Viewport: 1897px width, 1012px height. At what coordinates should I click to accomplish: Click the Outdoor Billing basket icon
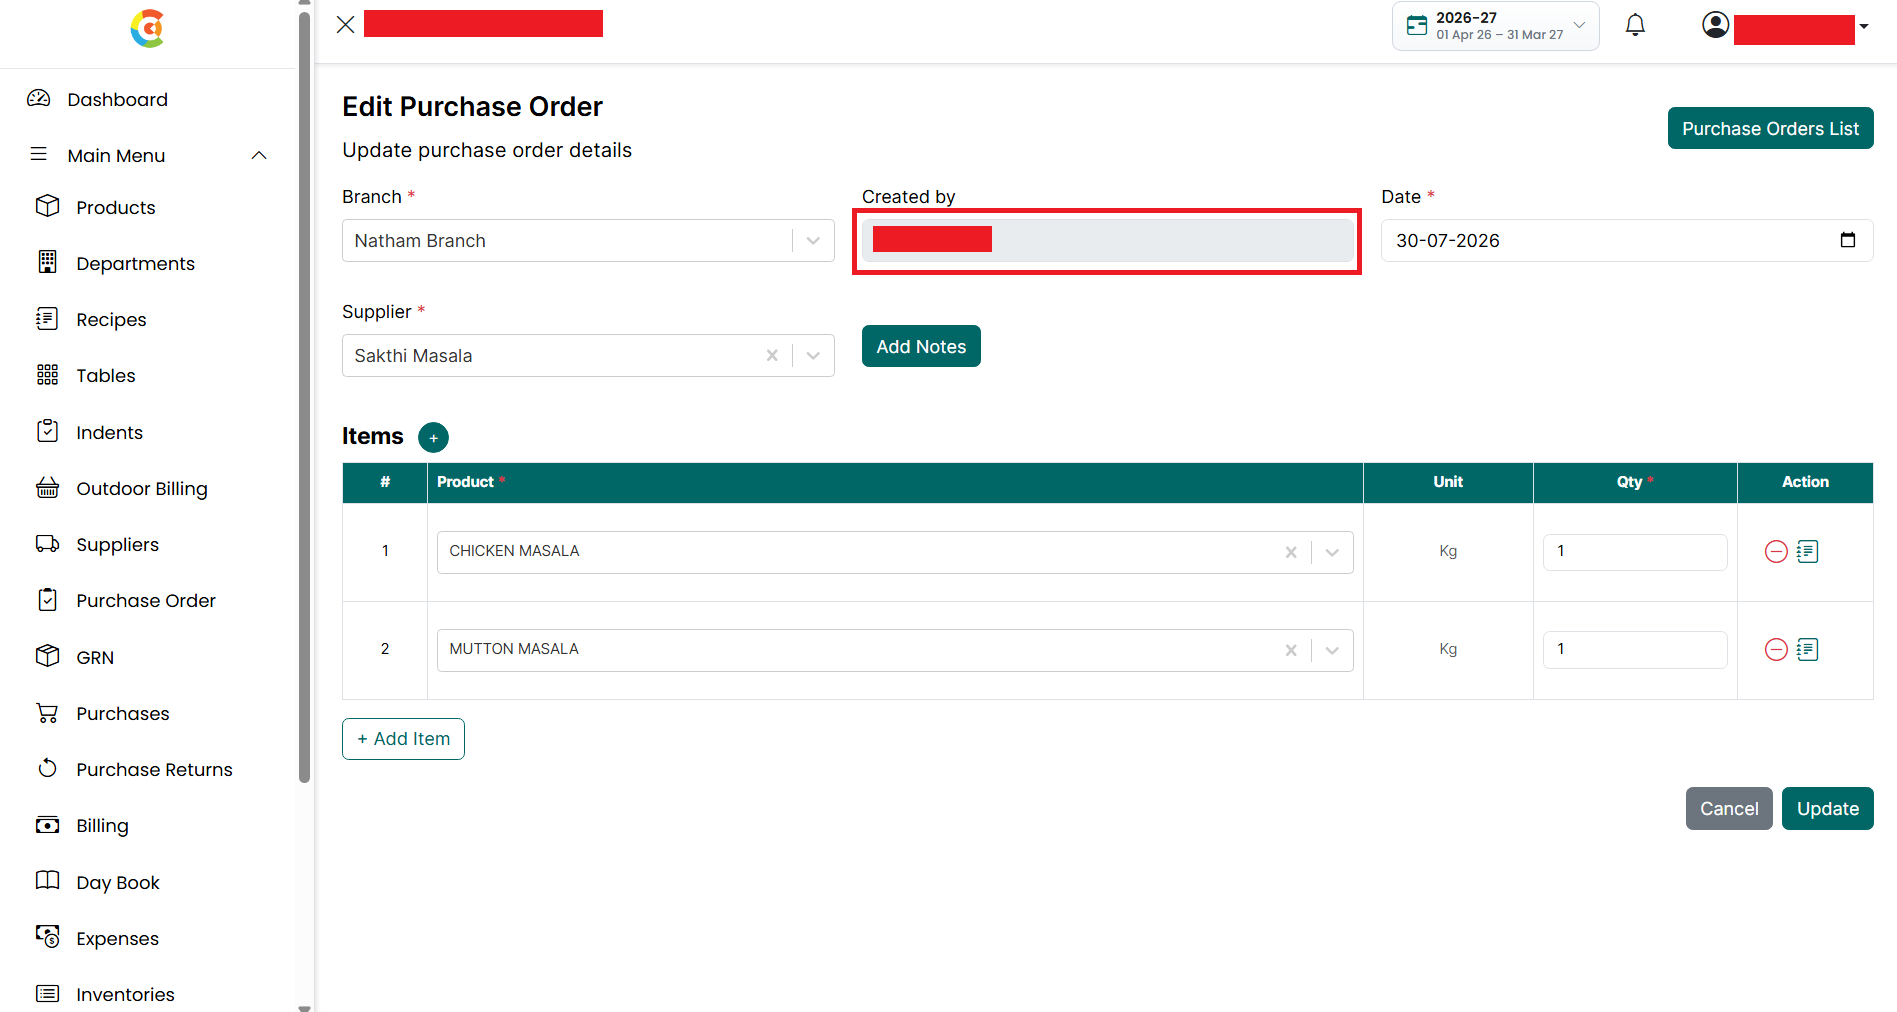[47, 487]
